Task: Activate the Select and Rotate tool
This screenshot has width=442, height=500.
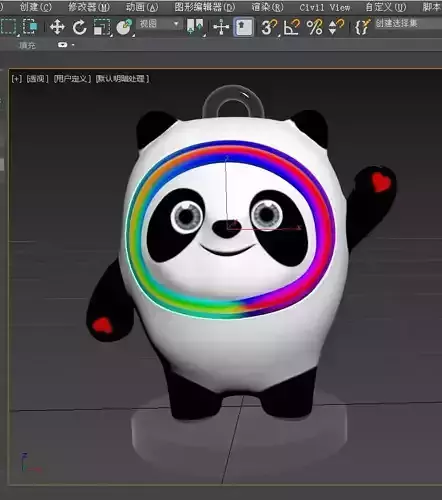Action: pyautogui.click(x=79, y=27)
